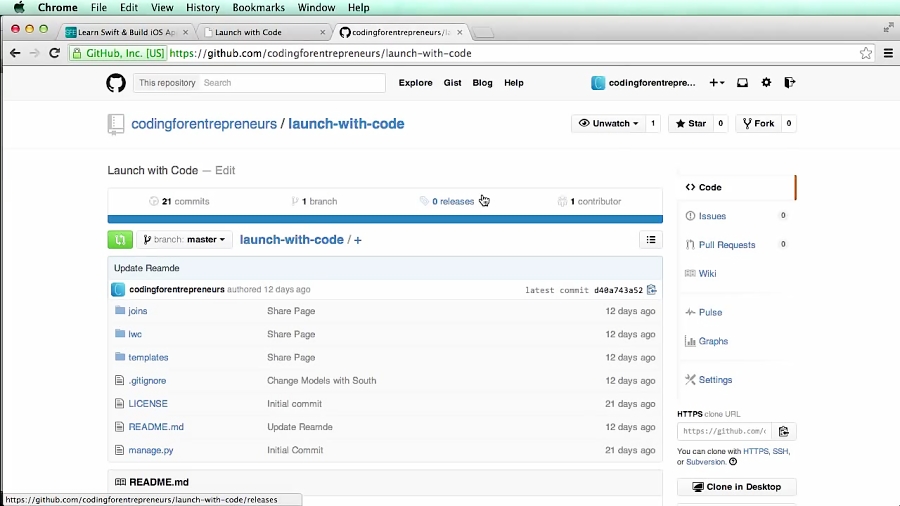Open Help in GitHub header

tap(514, 83)
